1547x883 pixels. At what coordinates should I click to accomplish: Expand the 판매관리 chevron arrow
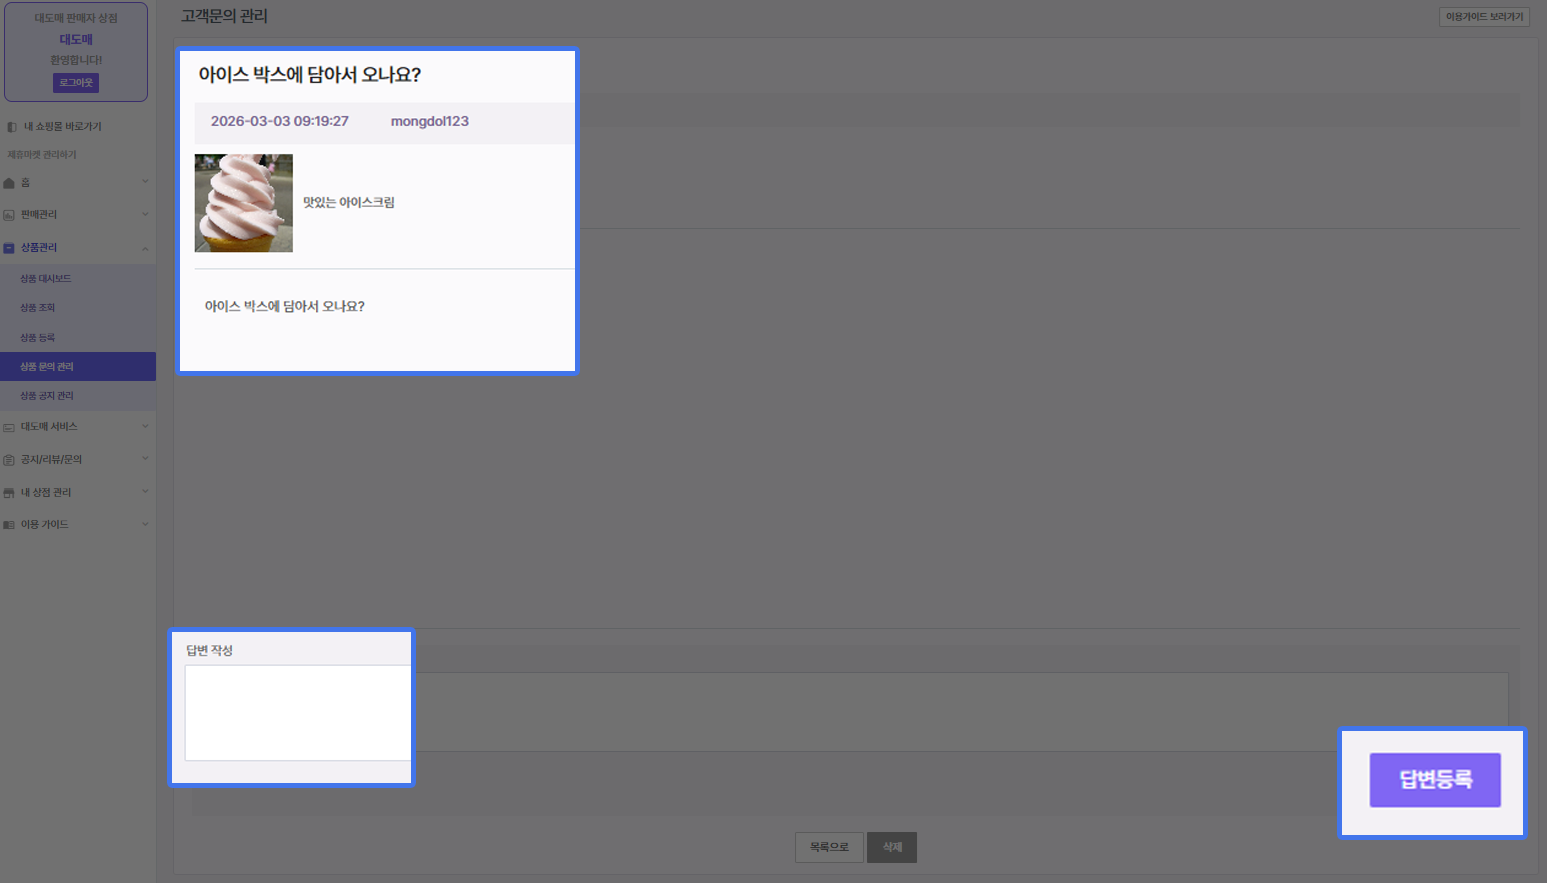(x=145, y=214)
